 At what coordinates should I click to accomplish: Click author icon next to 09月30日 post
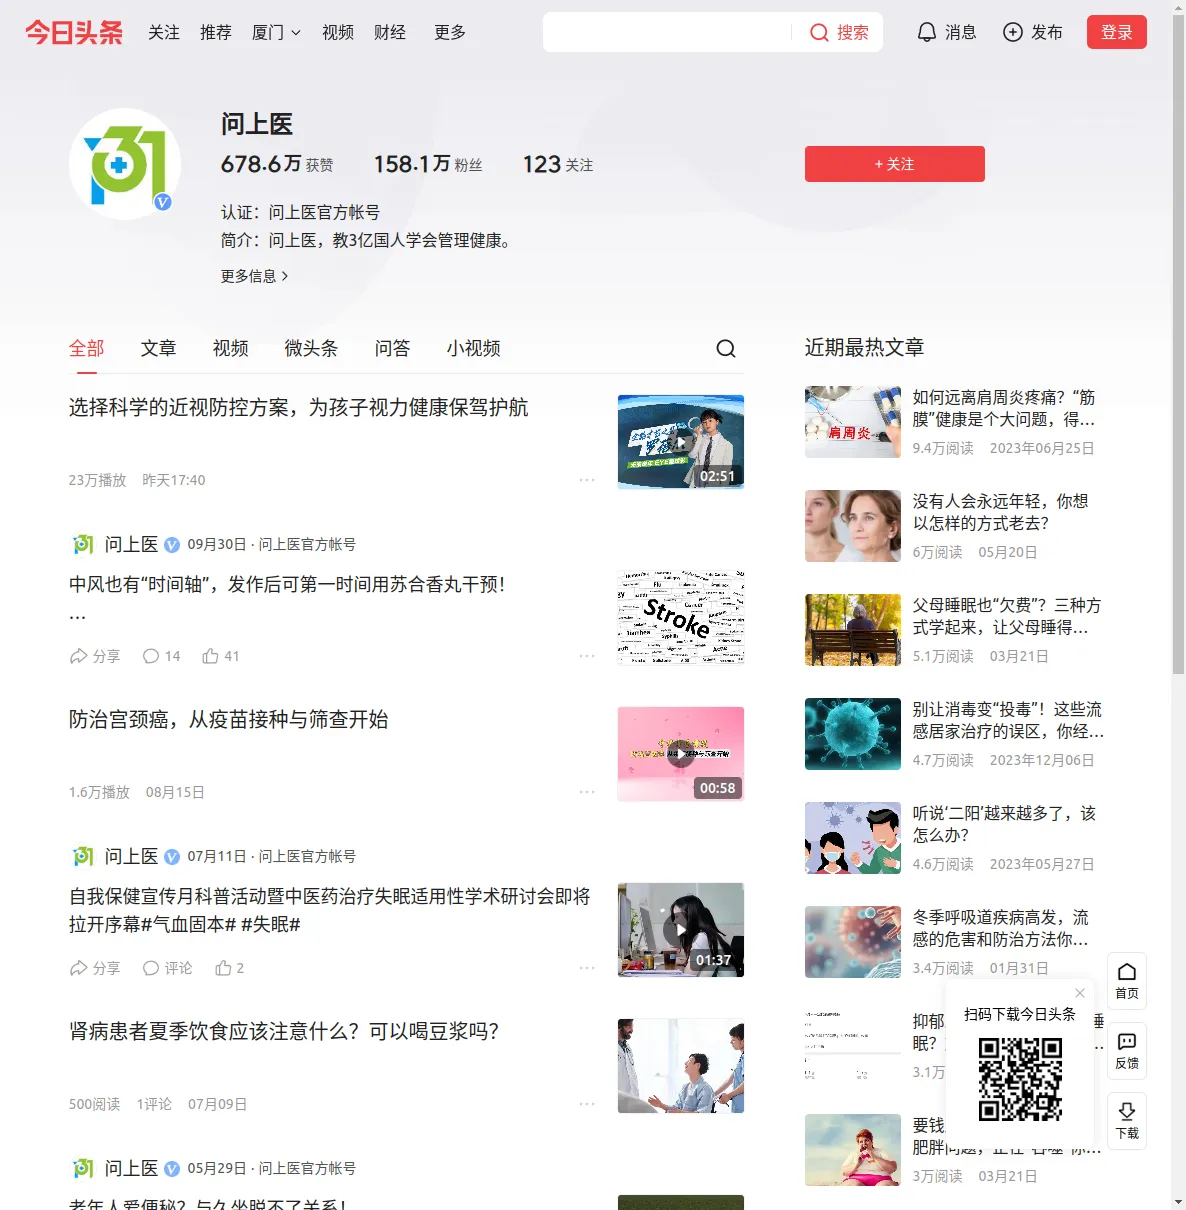click(83, 544)
